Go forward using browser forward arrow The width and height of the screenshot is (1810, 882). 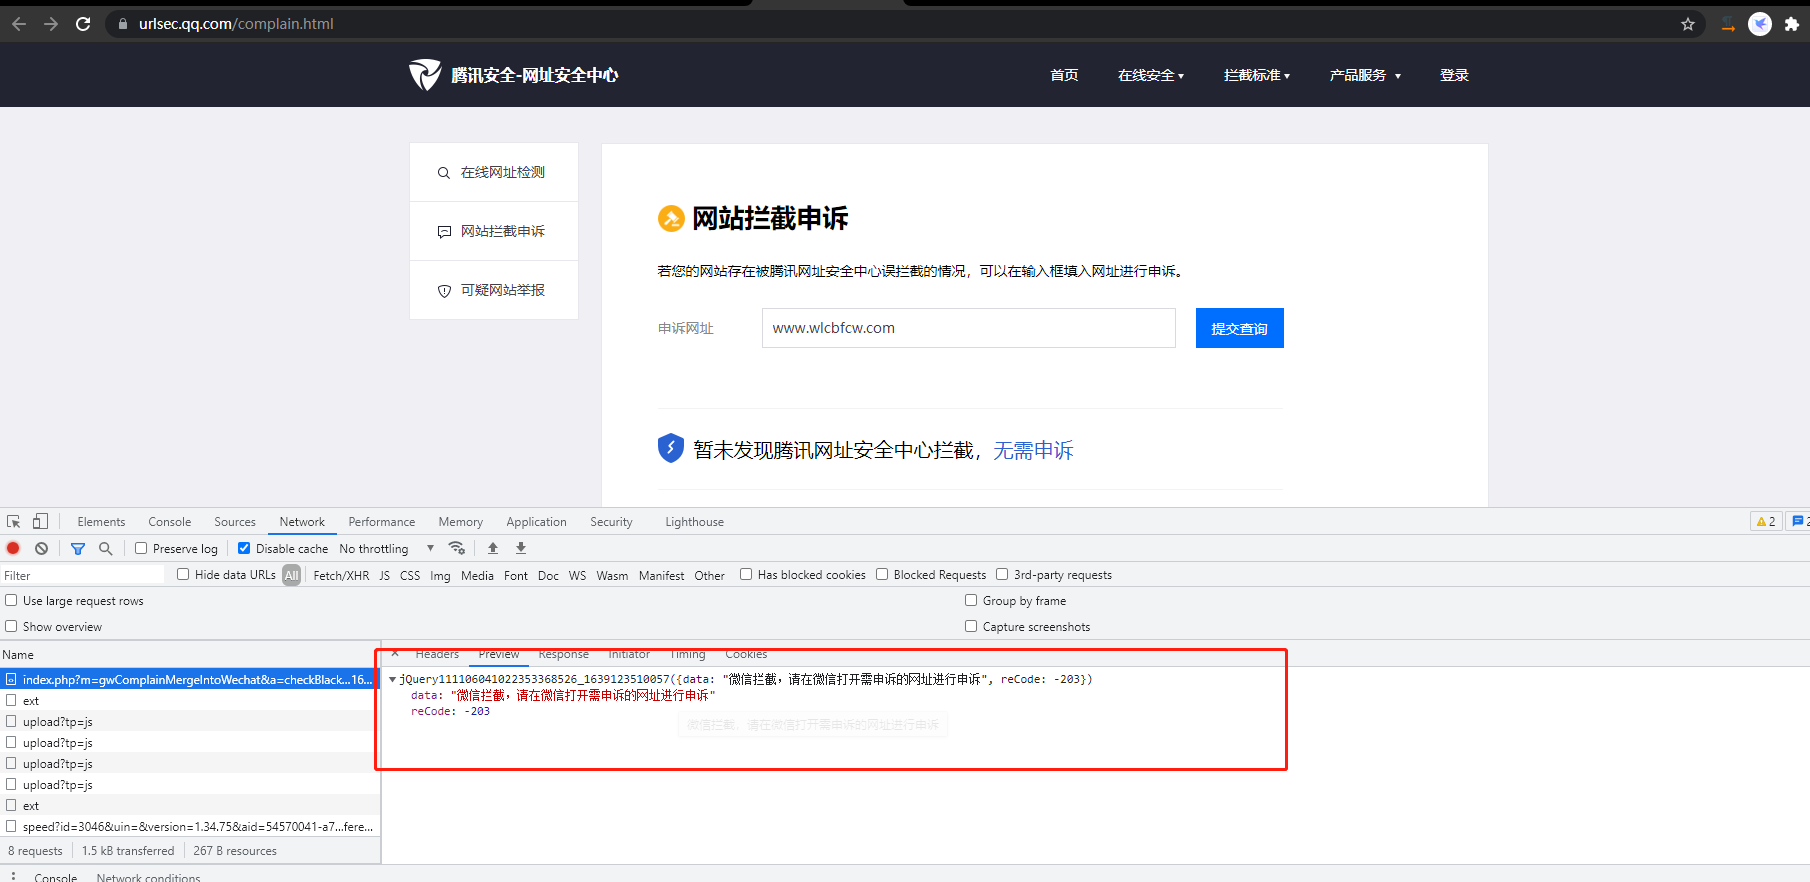(x=51, y=24)
